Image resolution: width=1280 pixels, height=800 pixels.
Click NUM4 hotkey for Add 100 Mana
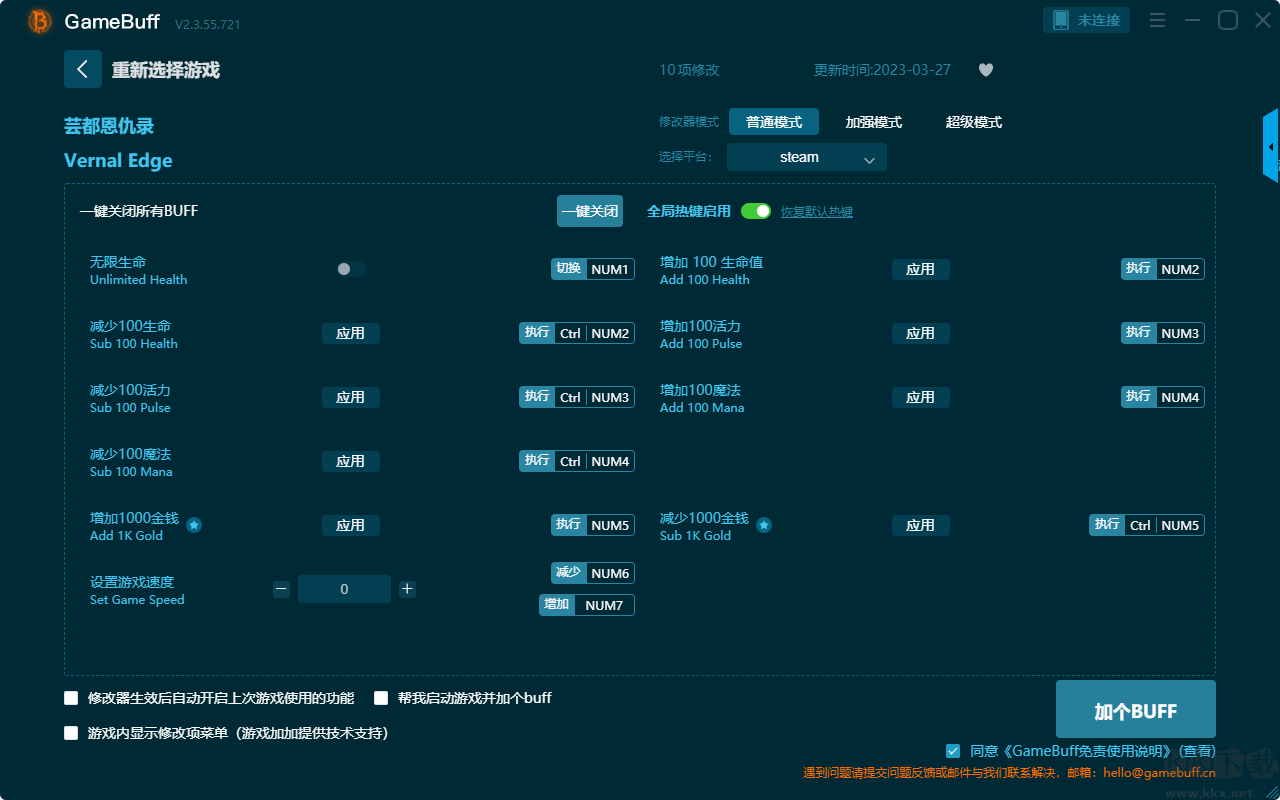[1163, 397]
